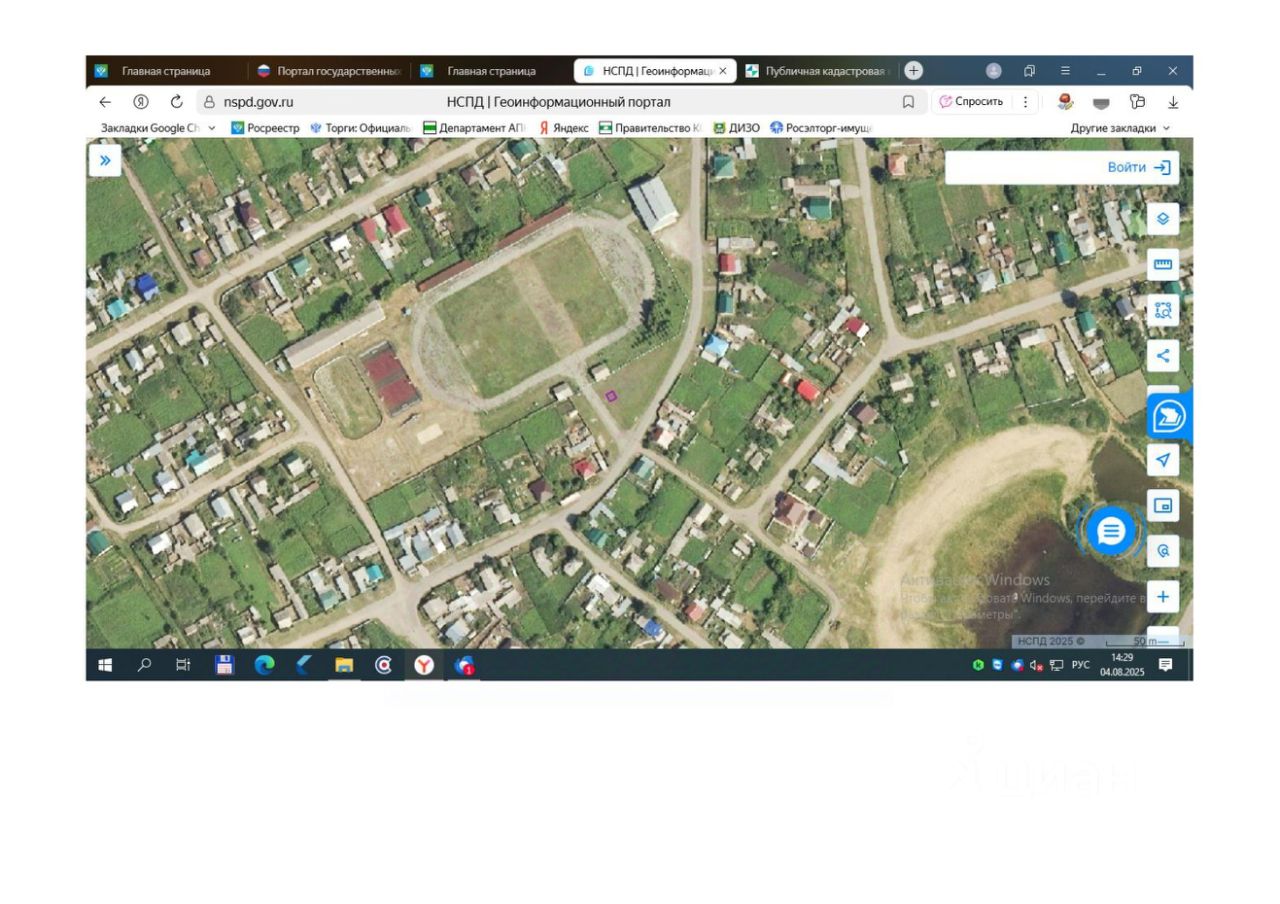Switch to the first Главная страница tab
The height and width of the screenshot is (904, 1280).
point(165,71)
